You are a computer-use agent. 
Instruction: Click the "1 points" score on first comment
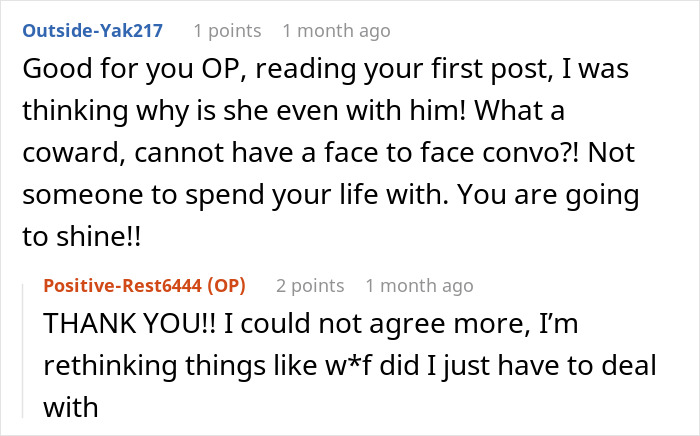pos(227,31)
